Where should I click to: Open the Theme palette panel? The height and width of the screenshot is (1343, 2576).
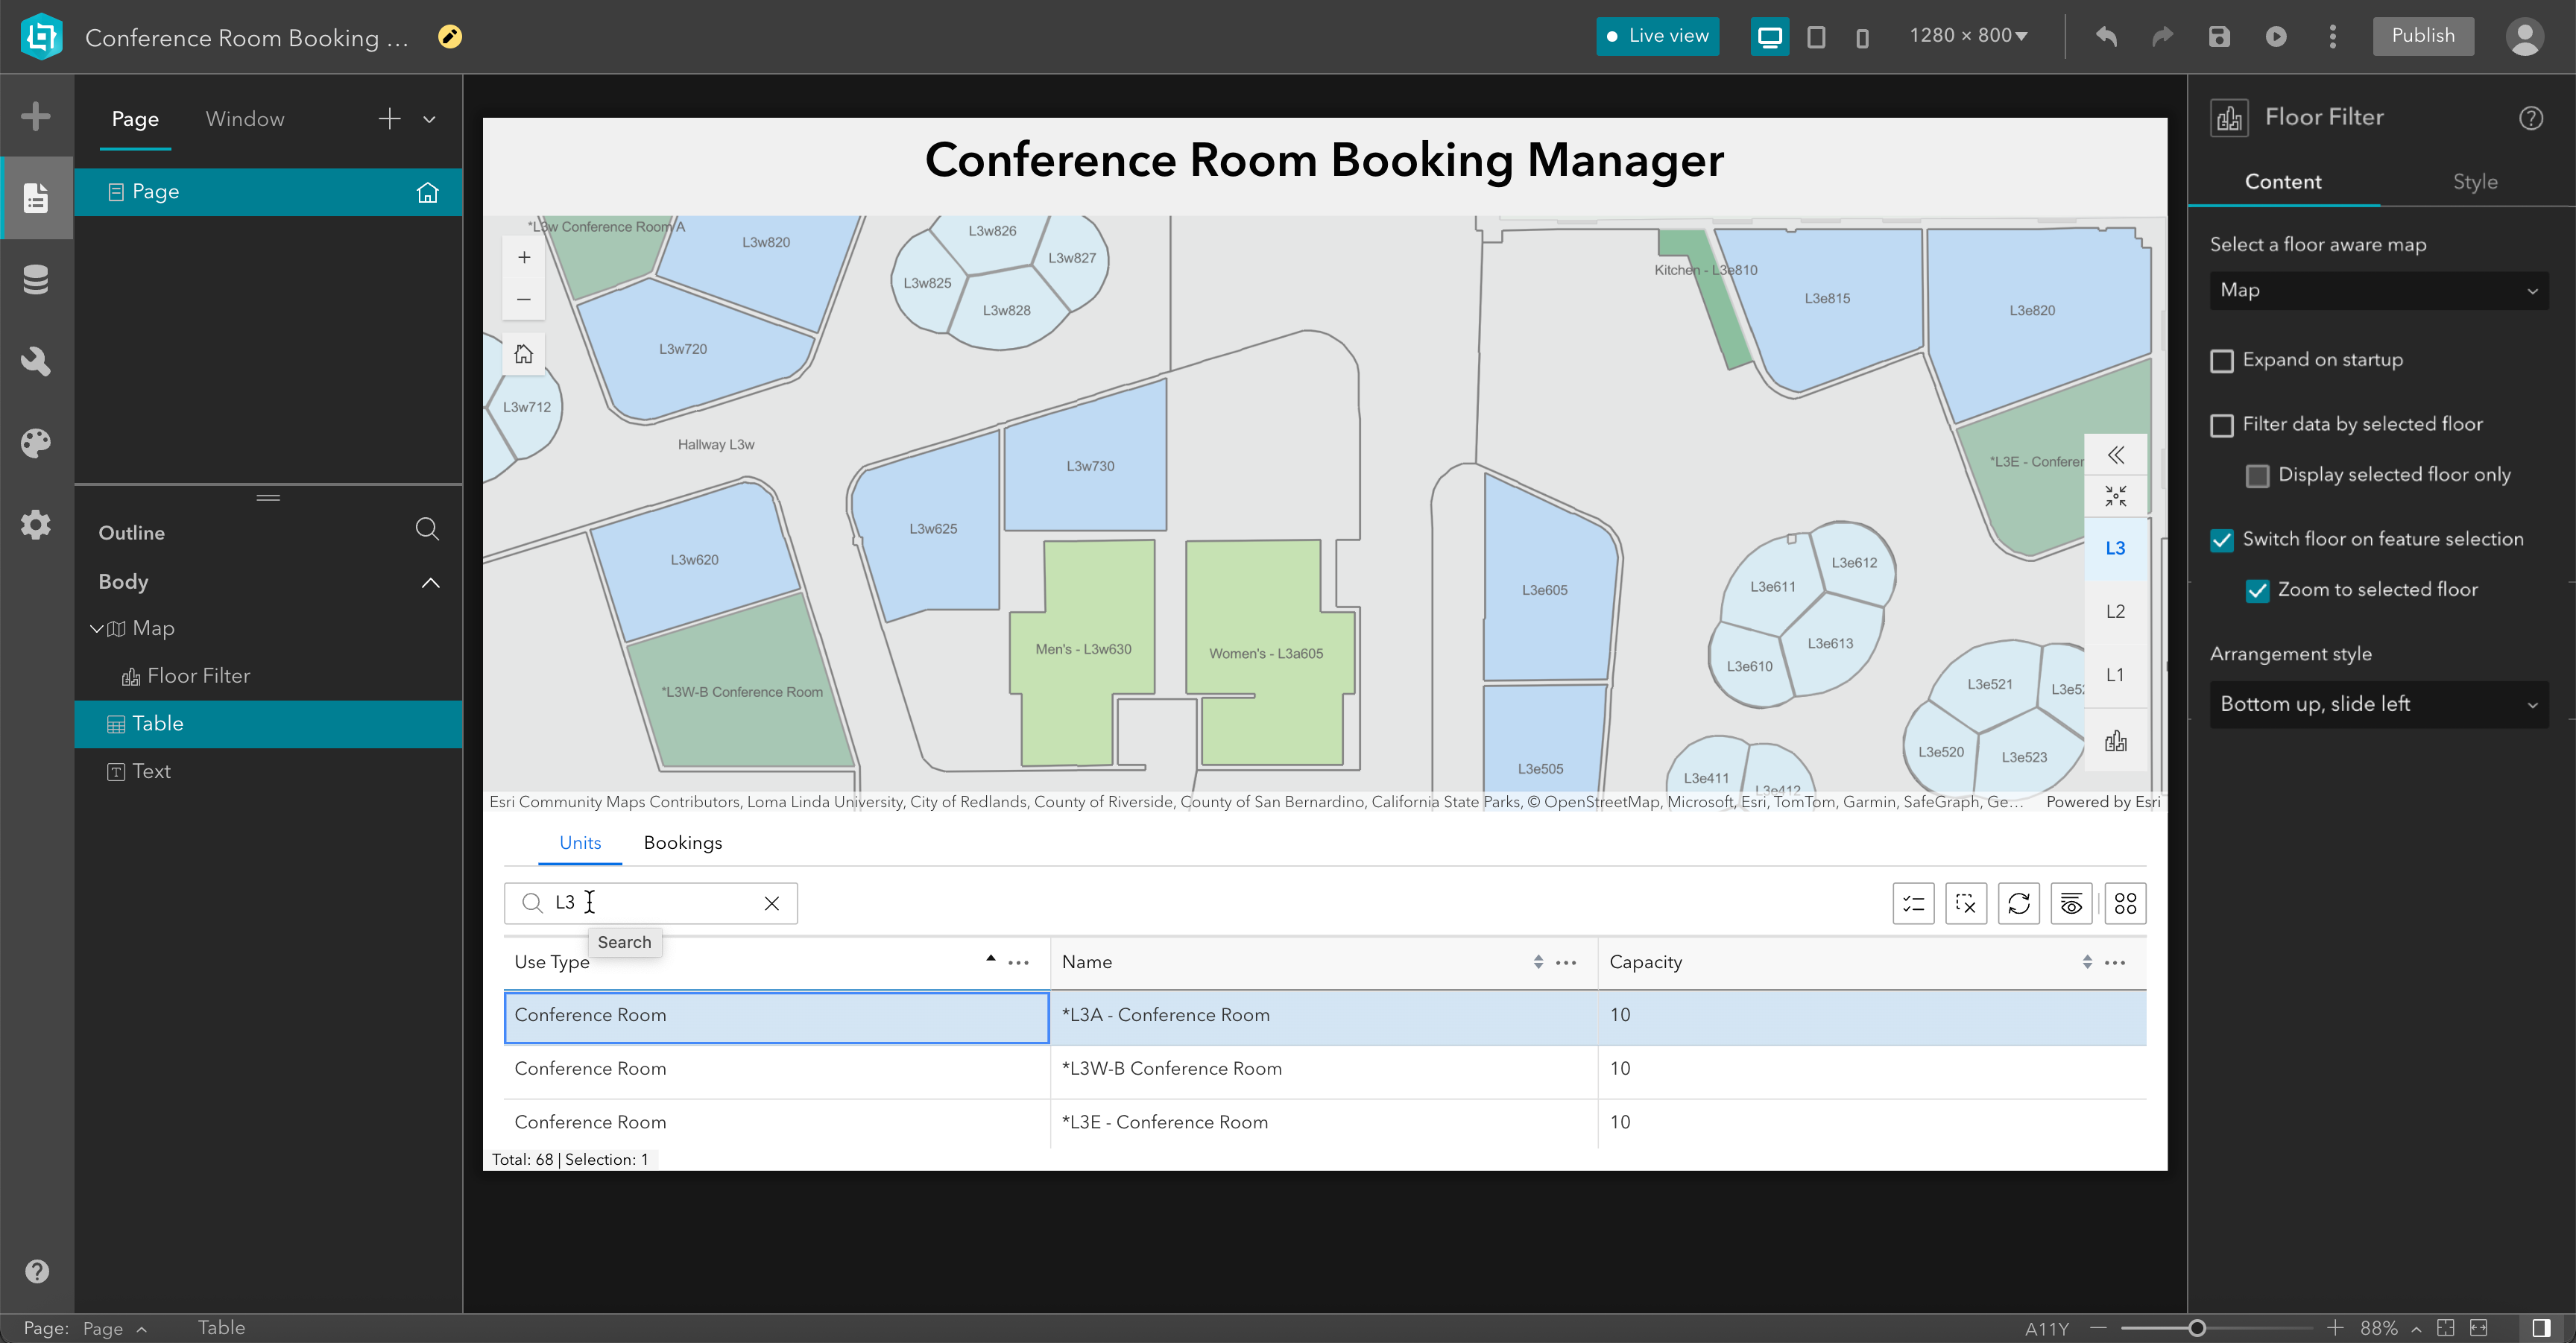click(x=36, y=443)
